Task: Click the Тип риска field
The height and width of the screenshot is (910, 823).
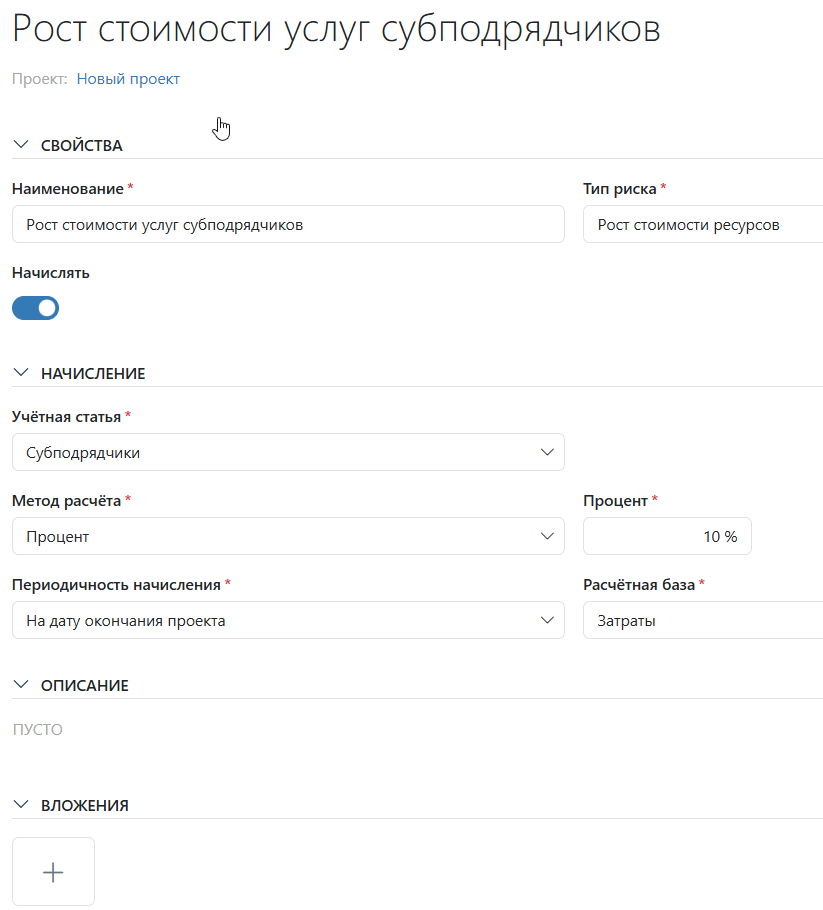Action: coord(702,225)
